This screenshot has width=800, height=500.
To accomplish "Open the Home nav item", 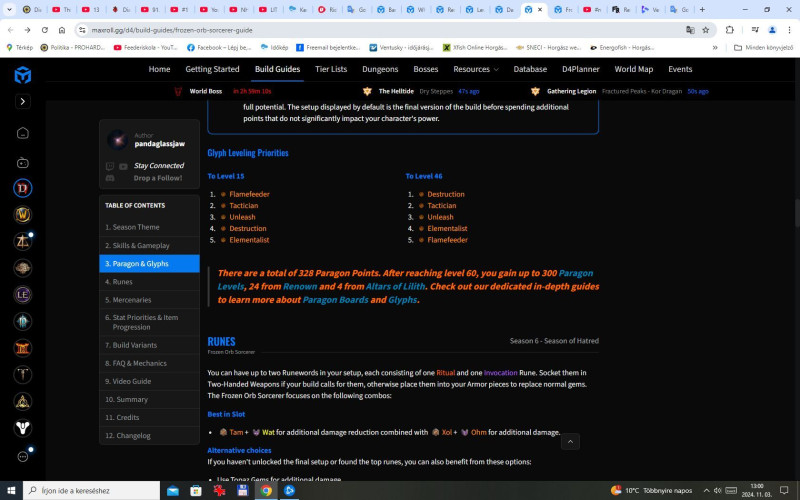I will tap(159, 69).
